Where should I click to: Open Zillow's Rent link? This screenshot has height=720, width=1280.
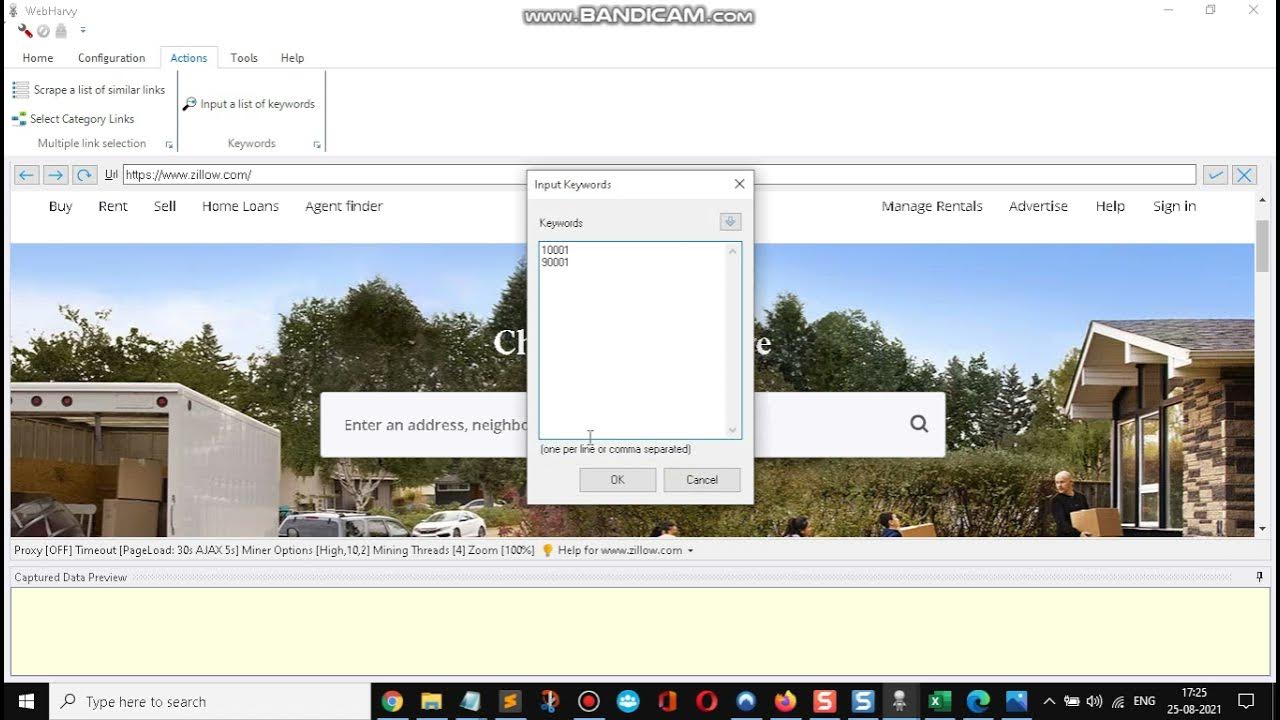pyautogui.click(x=113, y=206)
